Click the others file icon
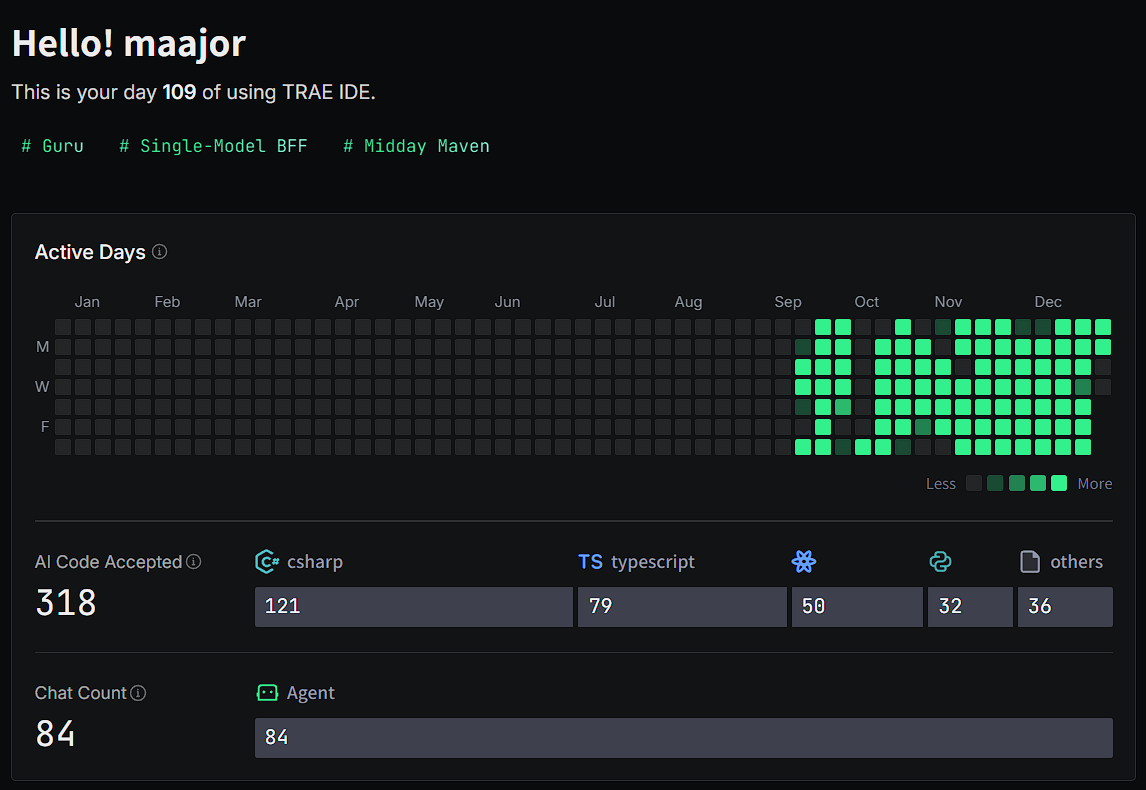The image size is (1146, 790). coord(1030,562)
